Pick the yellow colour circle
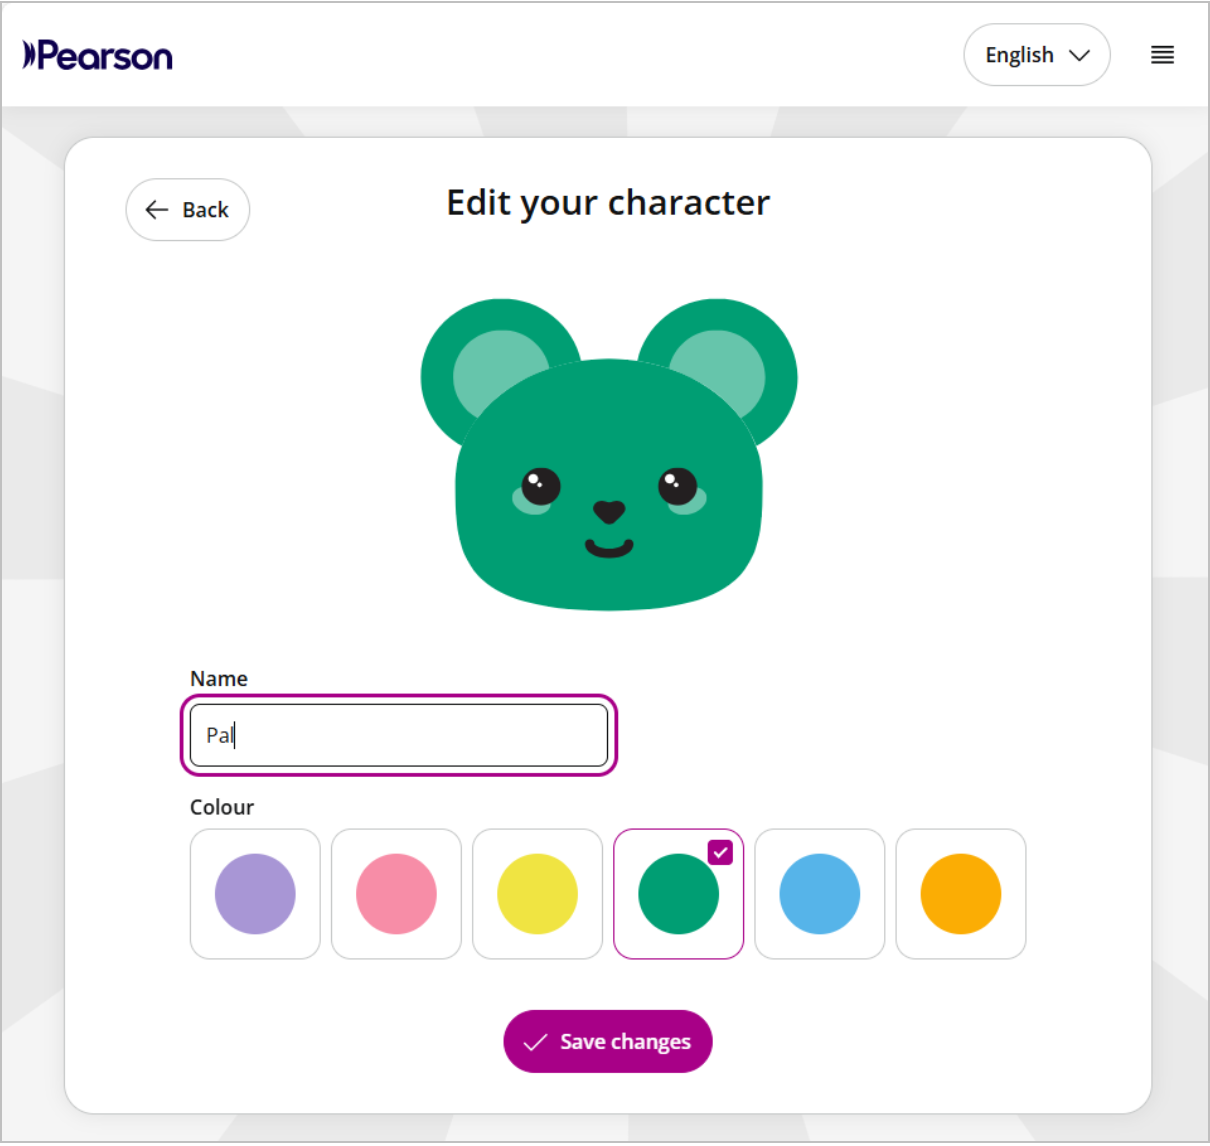This screenshot has width=1210, height=1146. (x=537, y=894)
